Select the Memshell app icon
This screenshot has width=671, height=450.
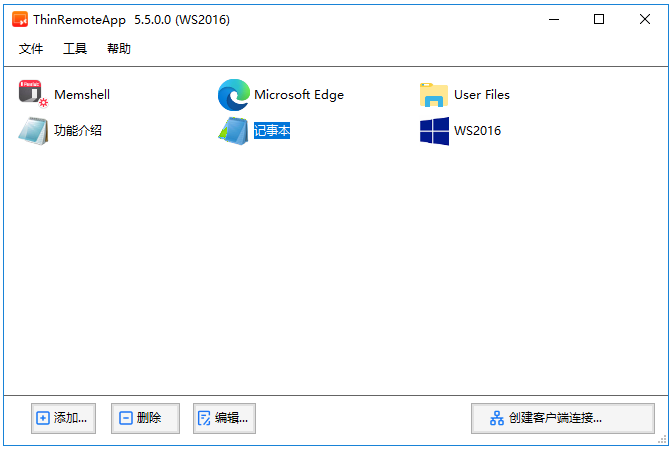point(33,94)
